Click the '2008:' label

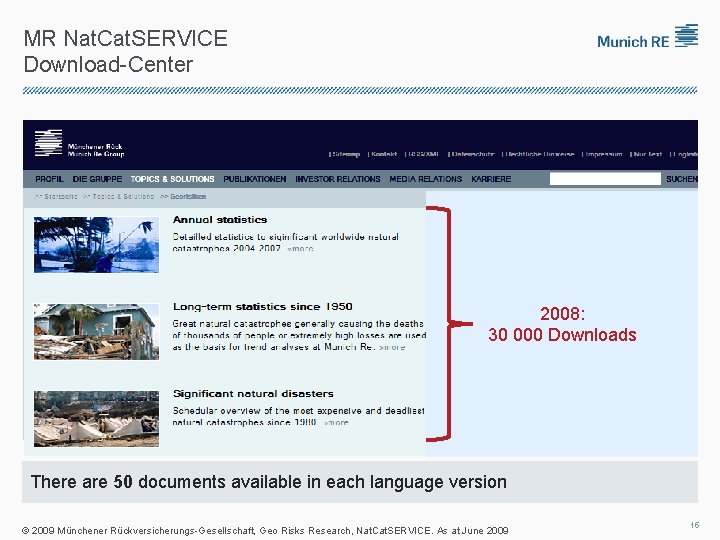click(562, 314)
